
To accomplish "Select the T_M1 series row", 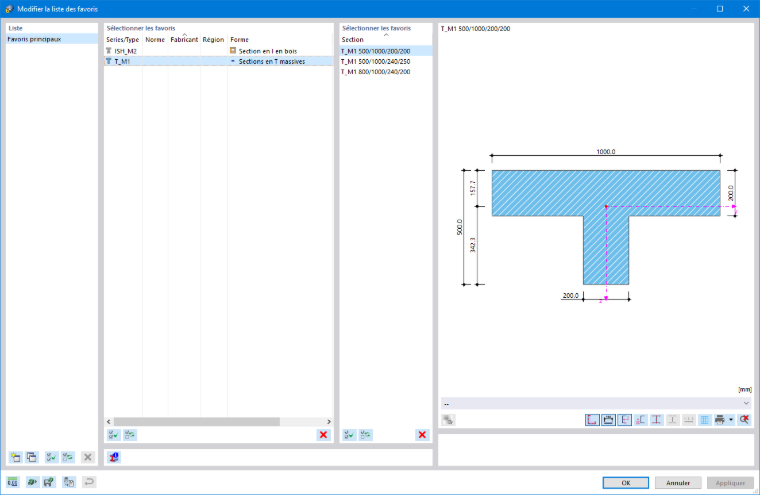I will (219, 62).
